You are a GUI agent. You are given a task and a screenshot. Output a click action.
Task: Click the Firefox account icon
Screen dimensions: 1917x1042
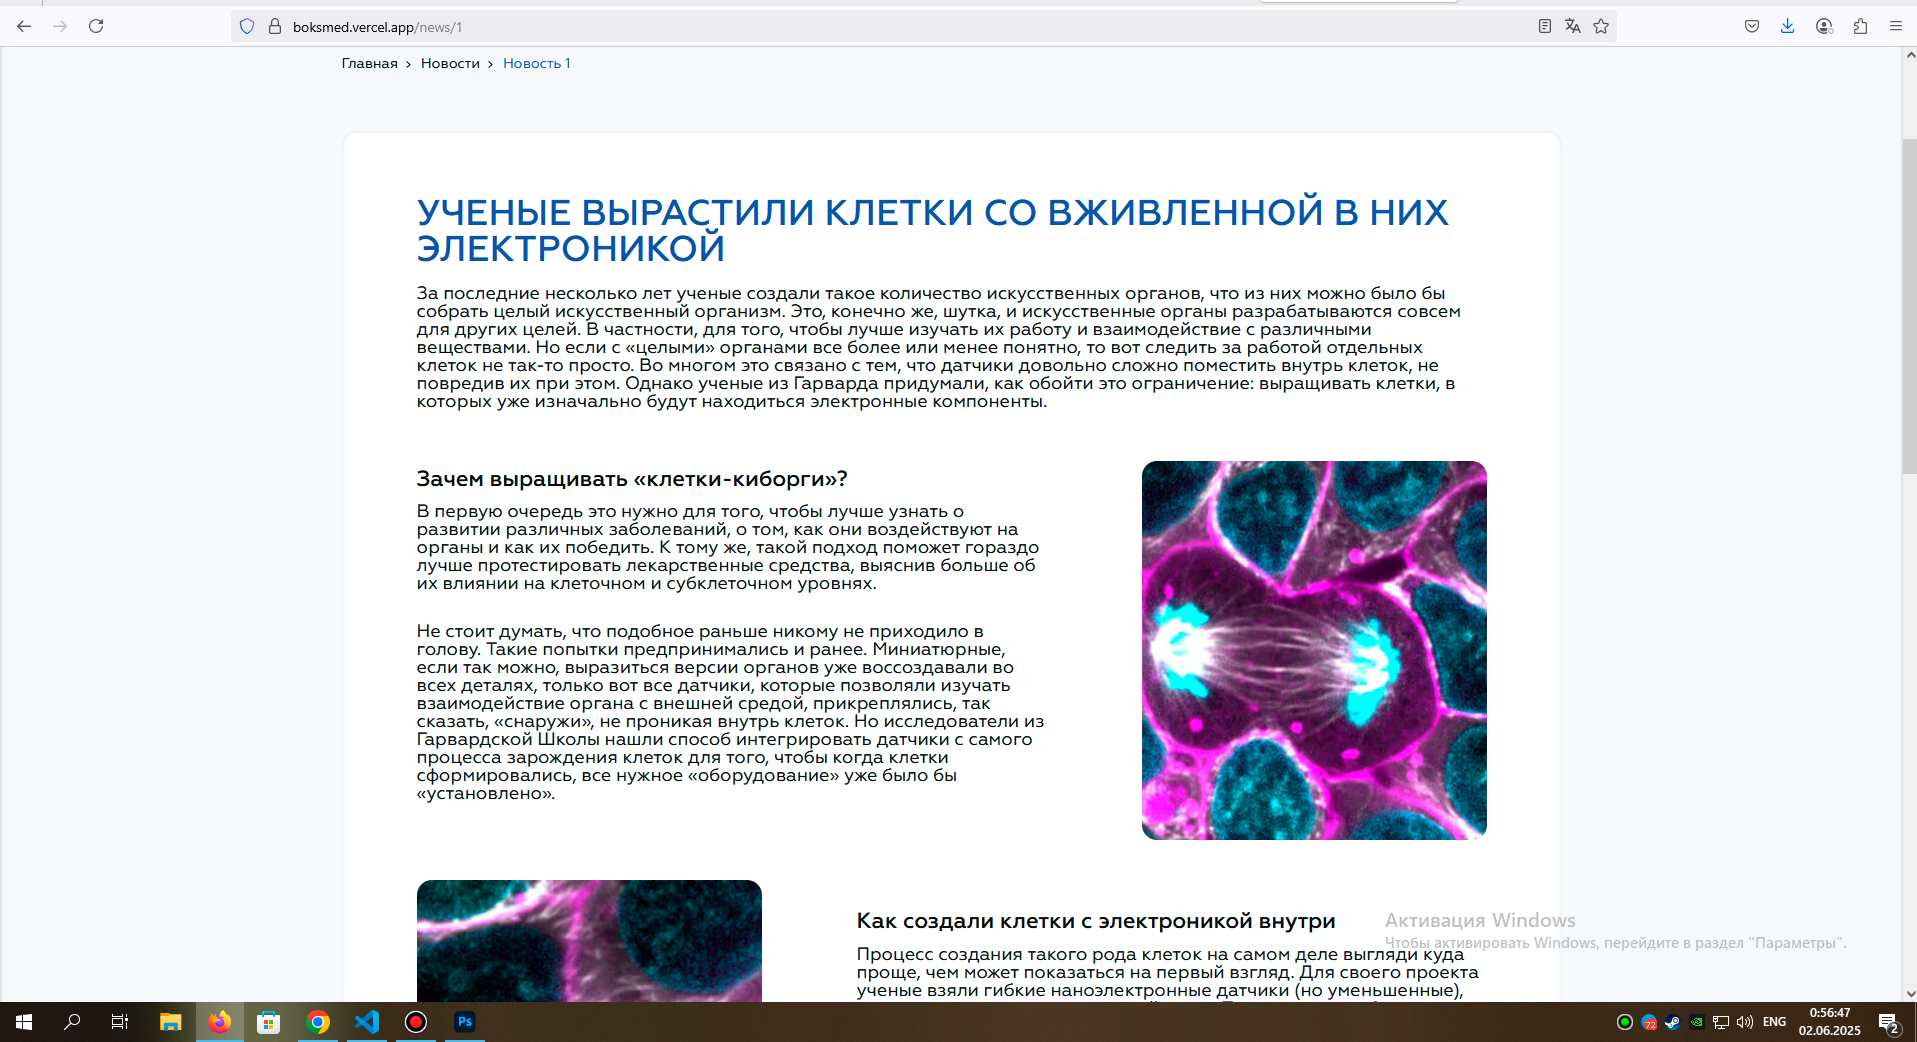1824,26
